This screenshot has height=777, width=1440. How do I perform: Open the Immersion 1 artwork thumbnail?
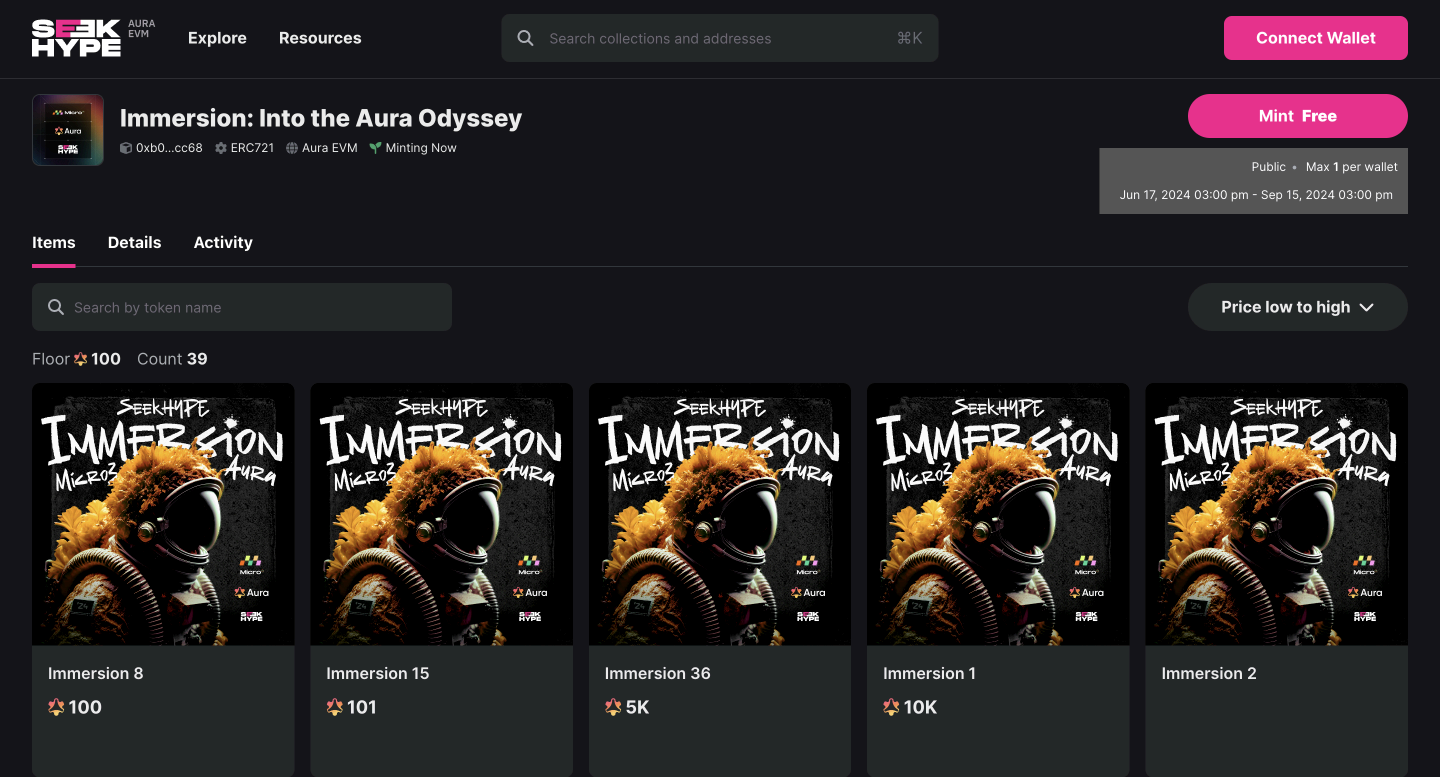pos(998,514)
